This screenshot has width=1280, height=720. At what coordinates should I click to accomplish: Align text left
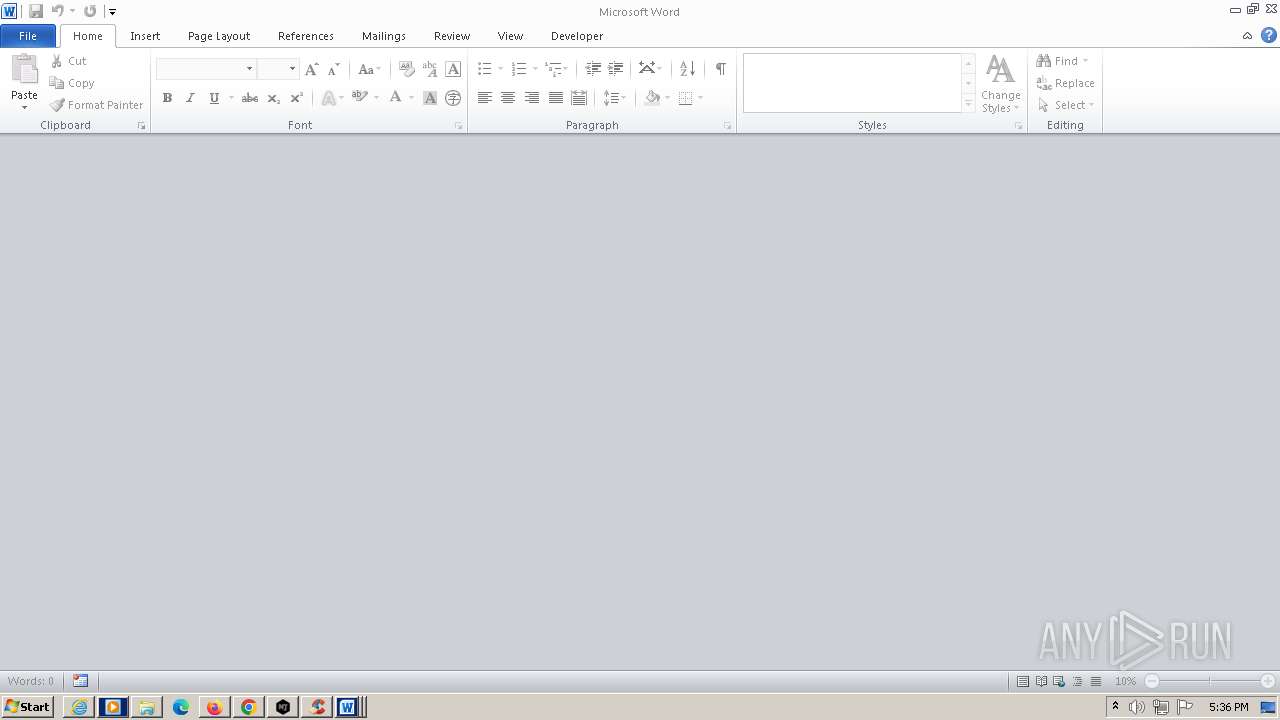pos(485,98)
